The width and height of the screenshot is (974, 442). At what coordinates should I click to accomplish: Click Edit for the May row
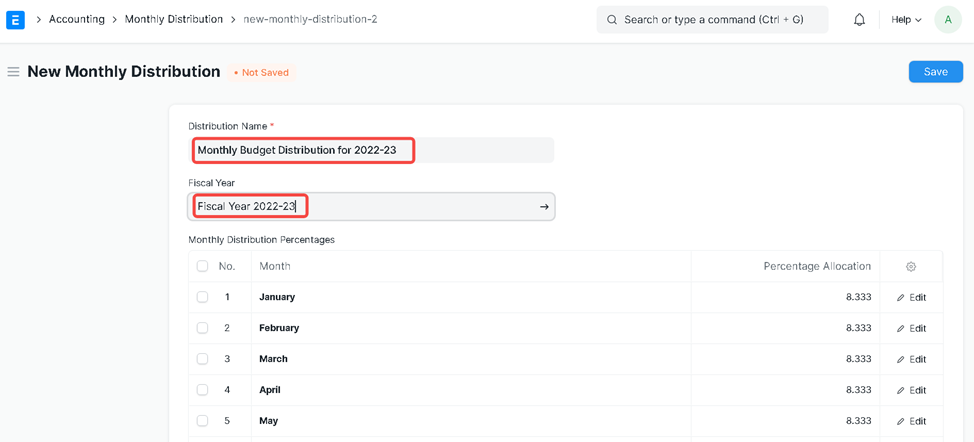(x=911, y=421)
